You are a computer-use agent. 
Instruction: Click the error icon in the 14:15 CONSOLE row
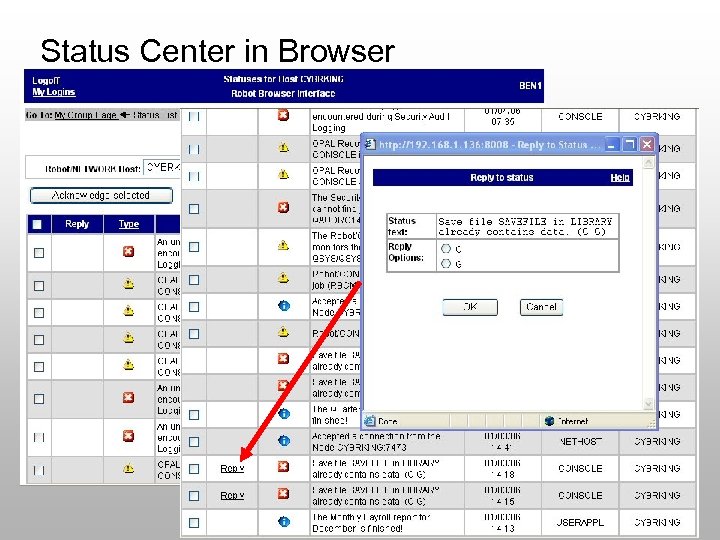[283, 494]
